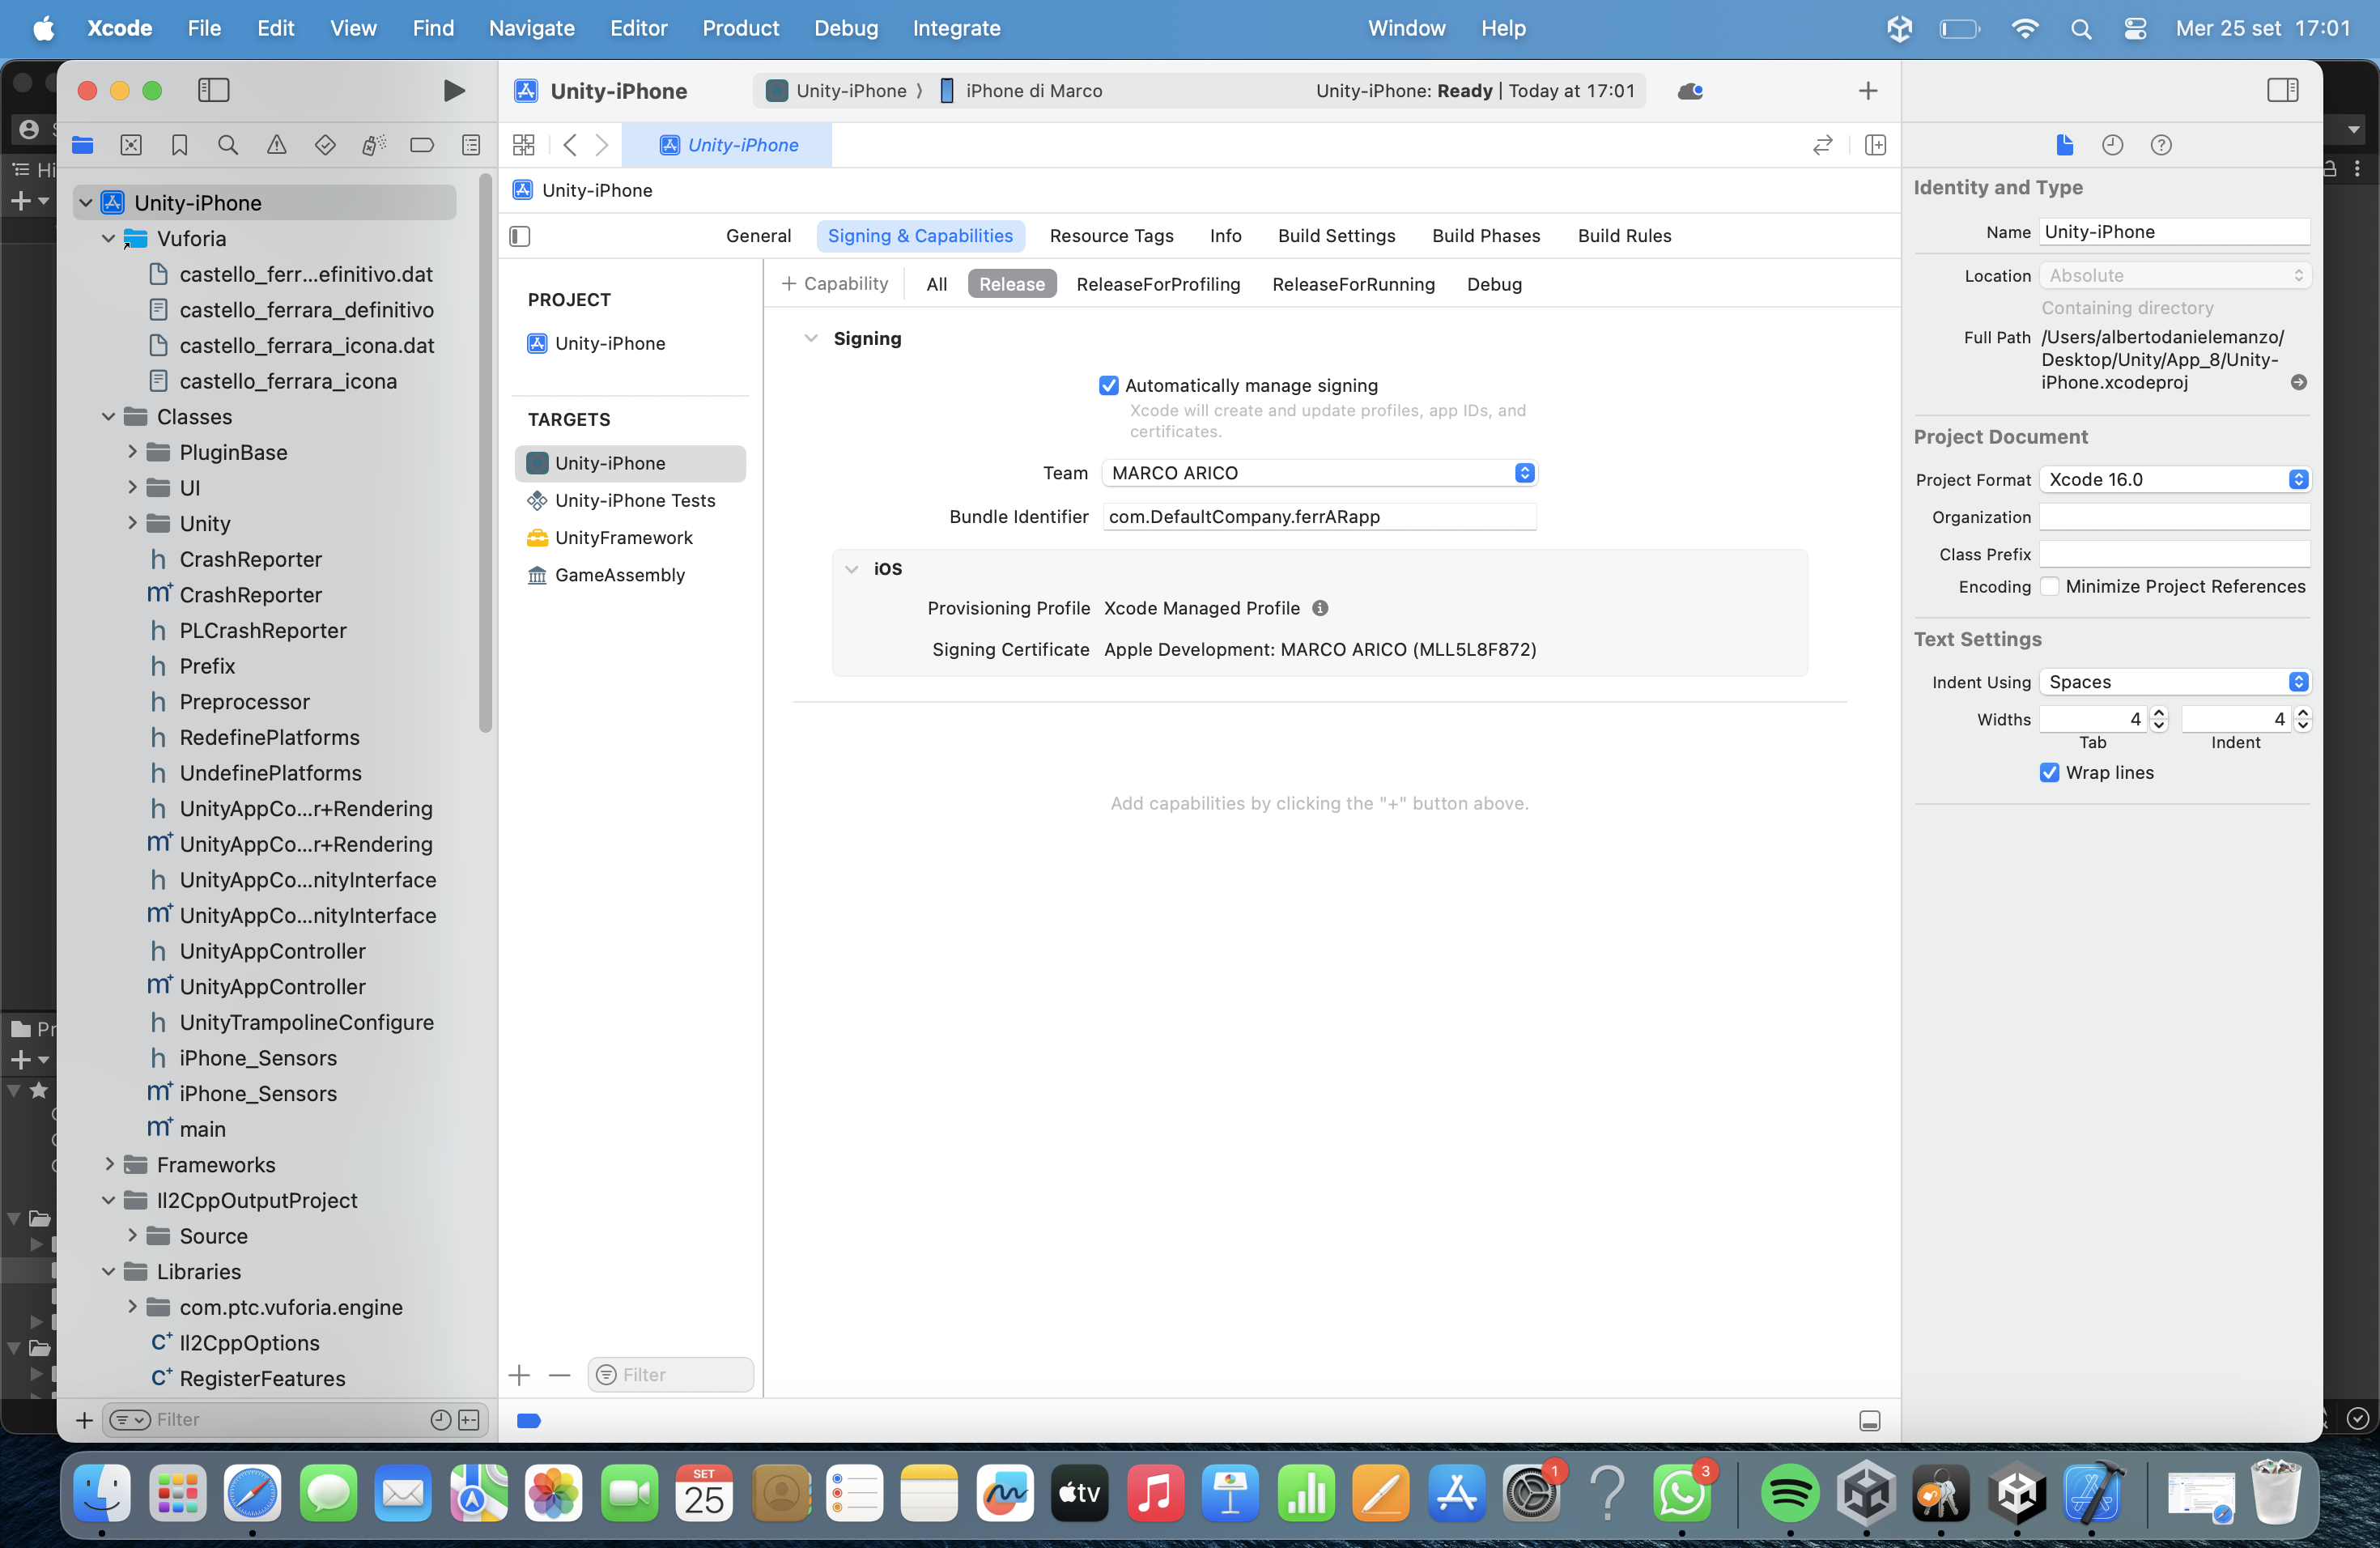This screenshot has height=1548, width=2380.
Task: Collapse the Signing section
Action: click(811, 338)
